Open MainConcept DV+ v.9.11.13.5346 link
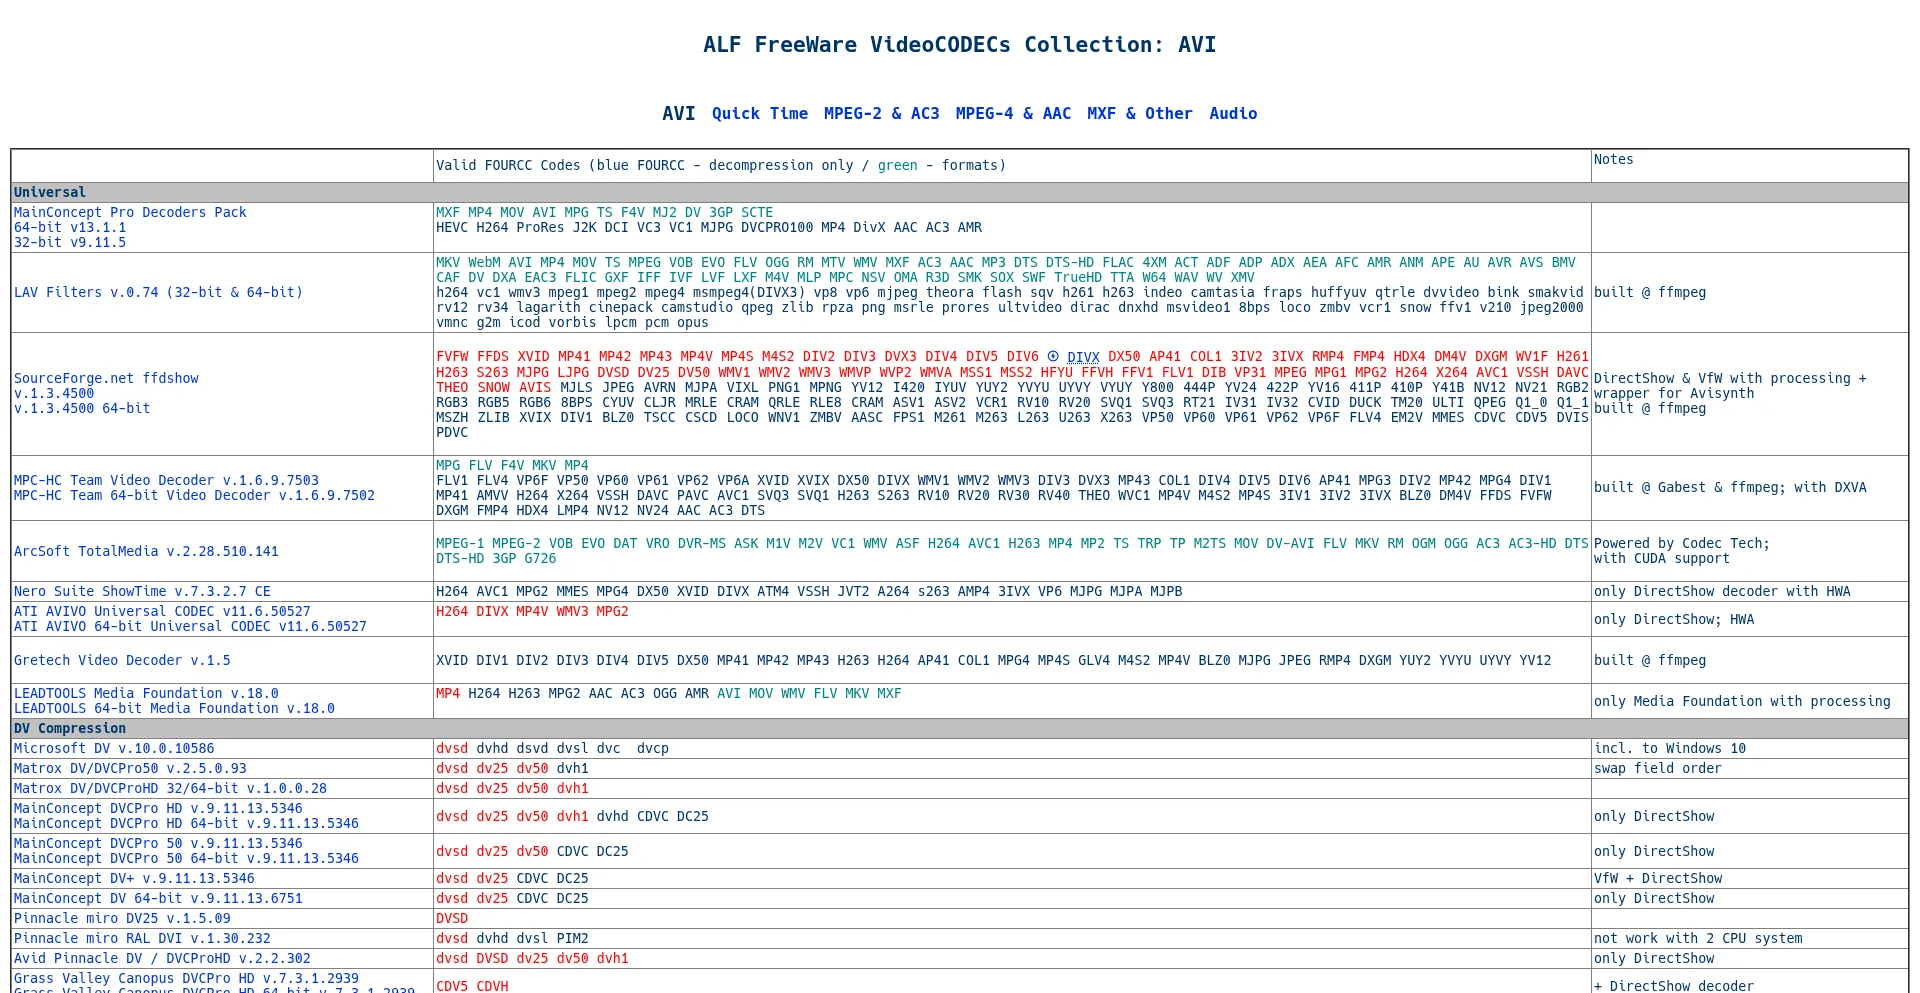The width and height of the screenshot is (1920, 993). pyautogui.click(x=134, y=878)
